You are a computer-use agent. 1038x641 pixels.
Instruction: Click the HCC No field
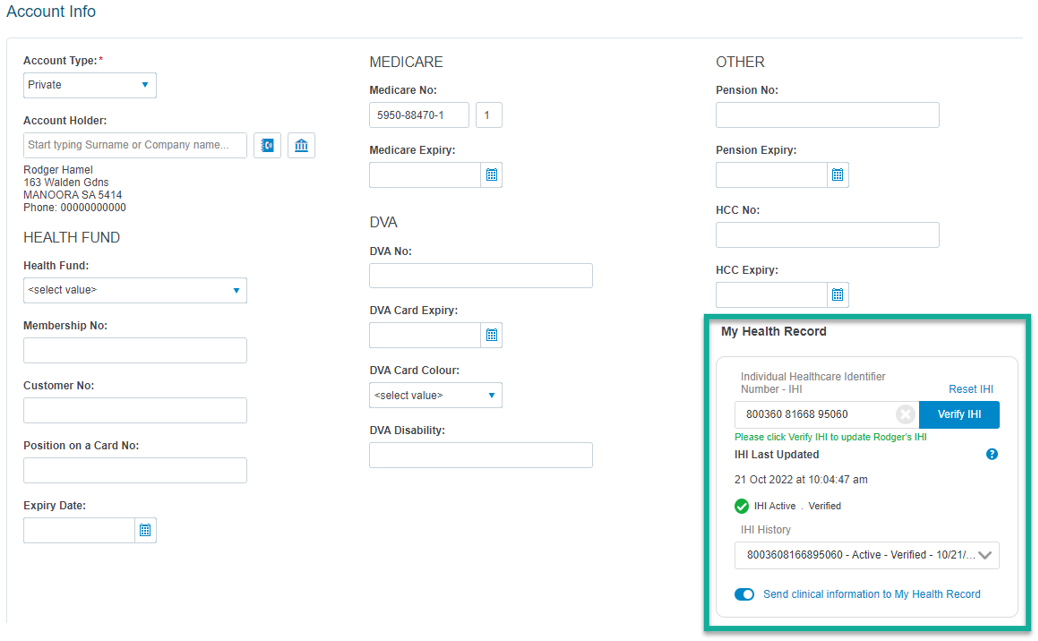click(x=827, y=235)
